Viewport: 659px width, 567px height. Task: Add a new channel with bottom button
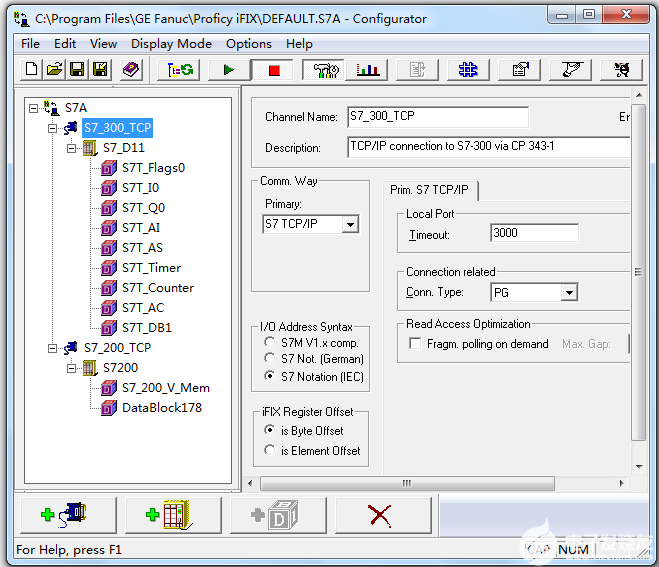click(68, 515)
